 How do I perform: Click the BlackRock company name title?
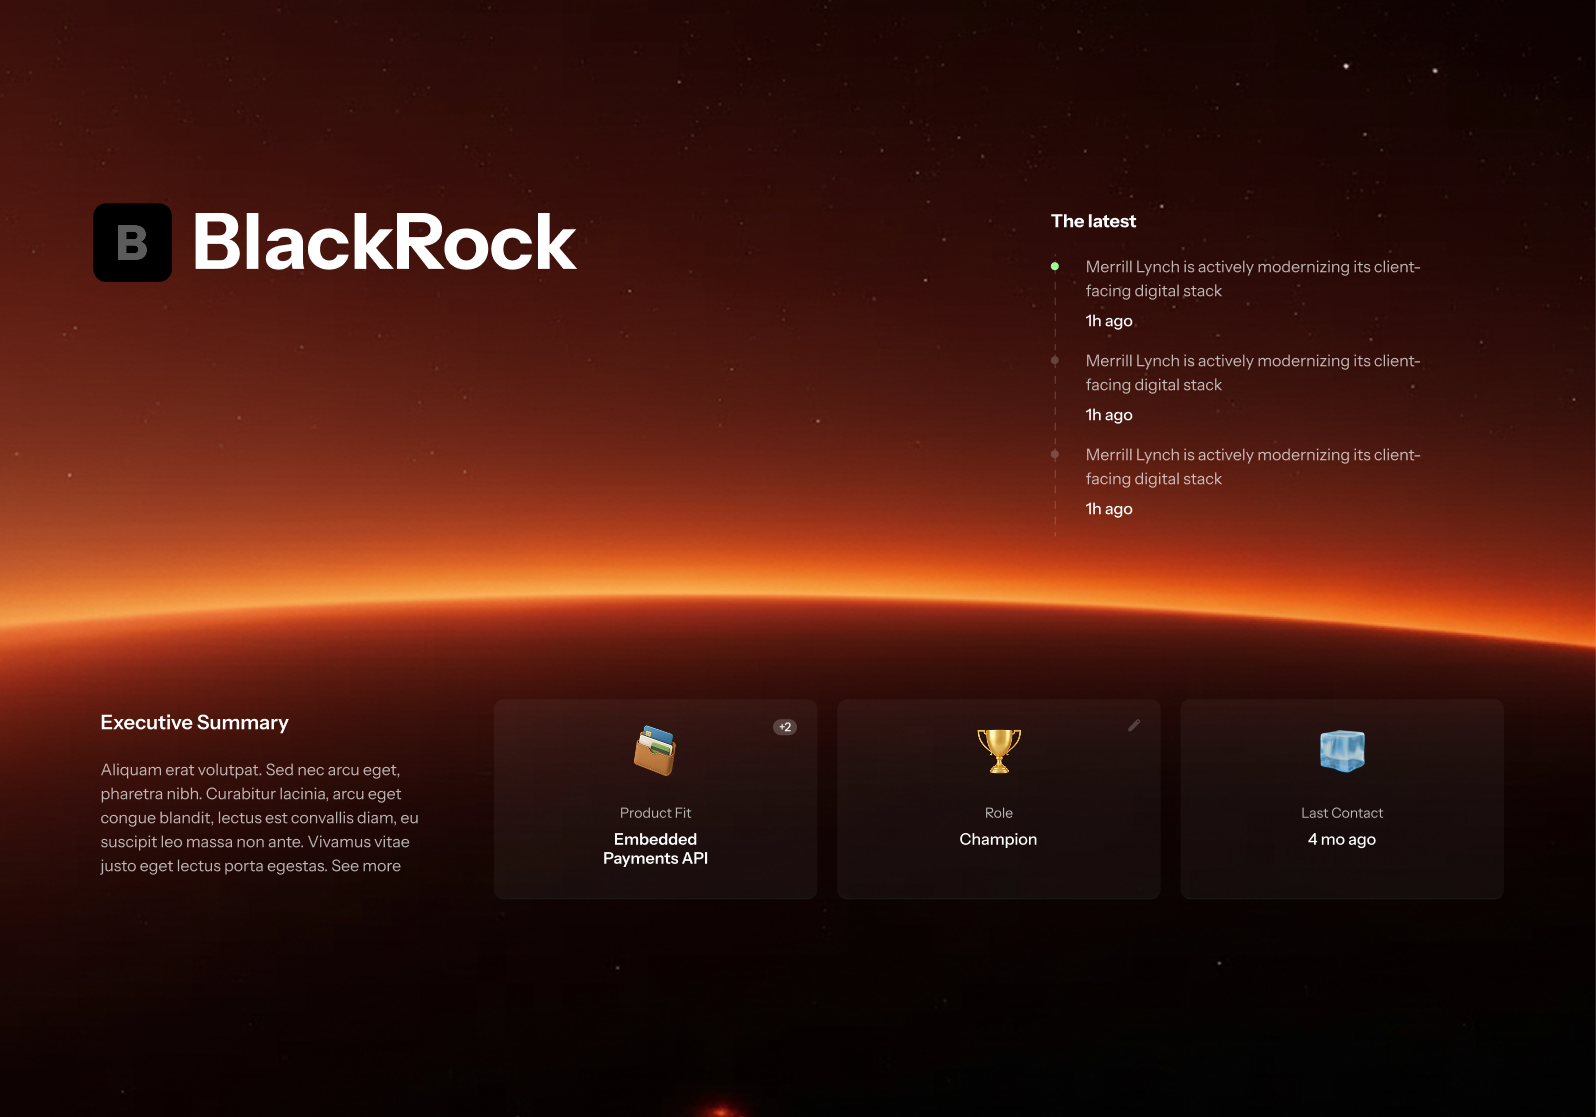click(384, 243)
